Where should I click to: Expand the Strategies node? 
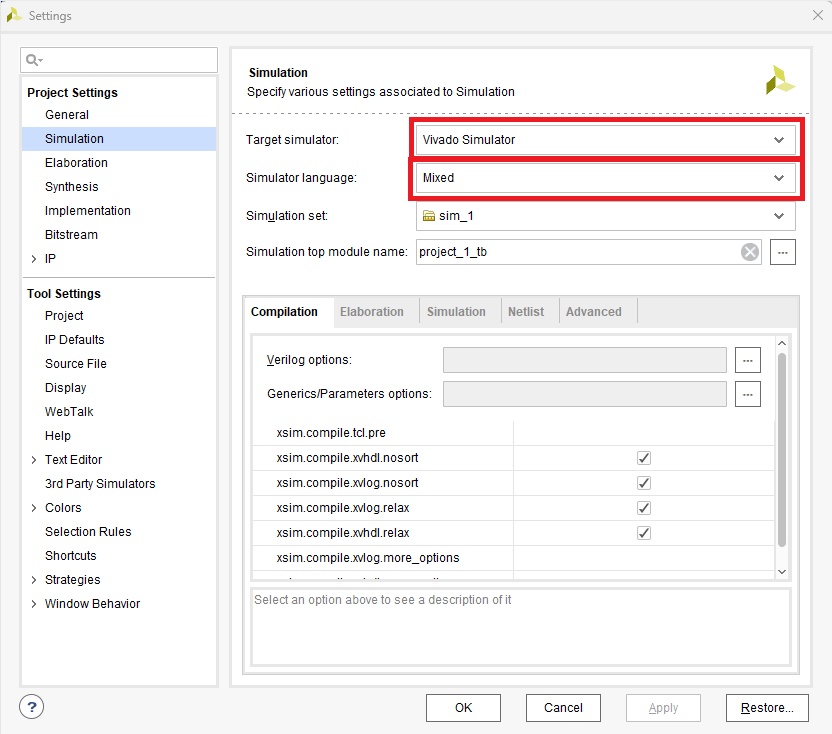coord(34,580)
